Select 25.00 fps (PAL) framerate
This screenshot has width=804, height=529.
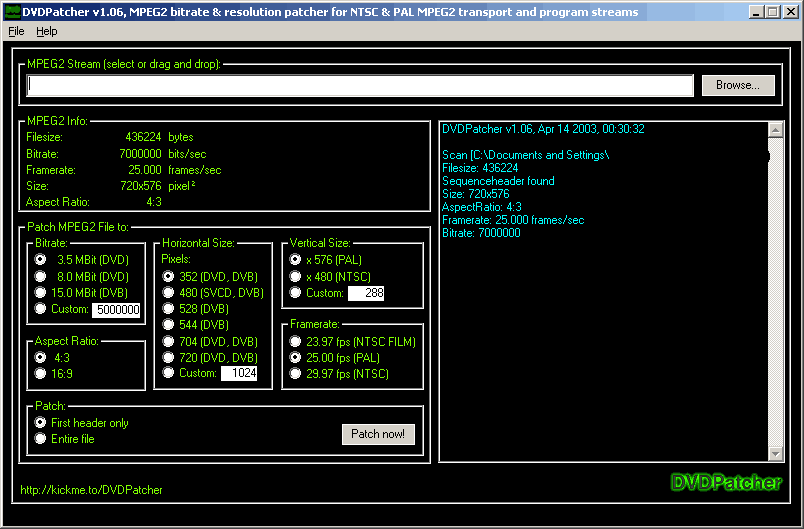tap(295, 357)
